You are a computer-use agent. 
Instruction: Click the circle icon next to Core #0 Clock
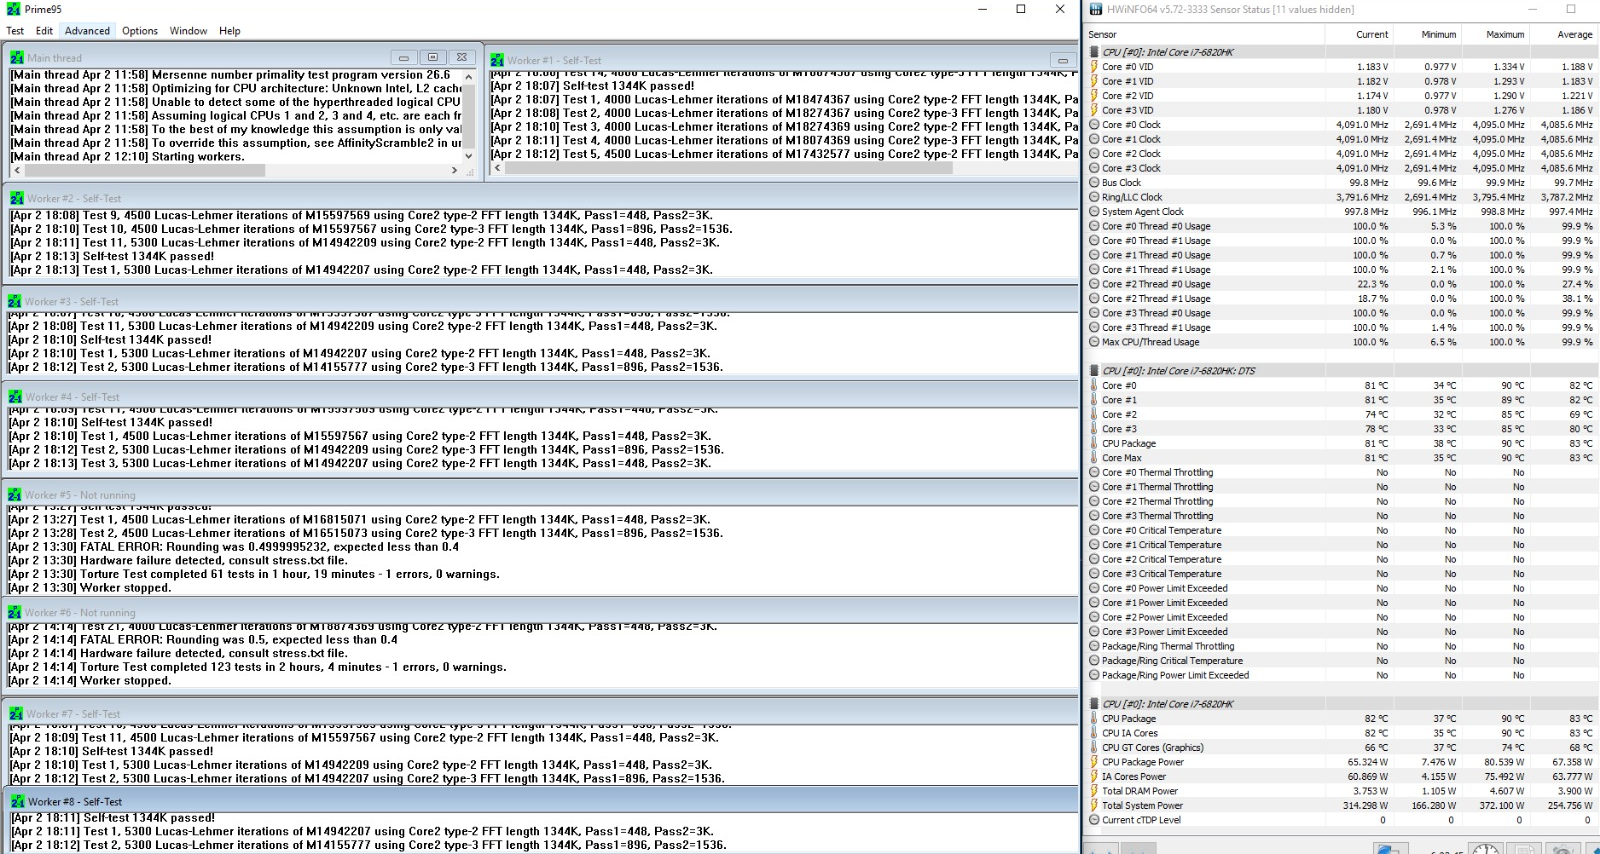click(1094, 125)
